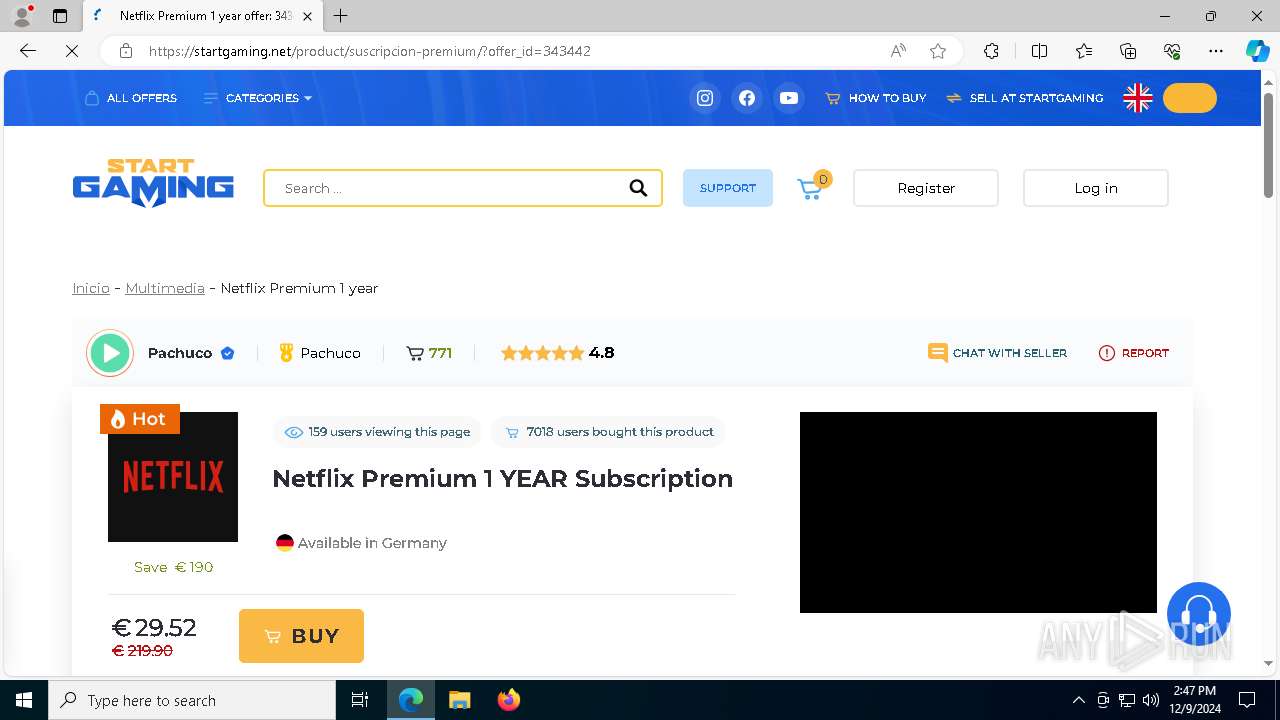Open SELL AT STARTGAMING link
Viewport: 1280px width, 720px height.
coord(1025,98)
